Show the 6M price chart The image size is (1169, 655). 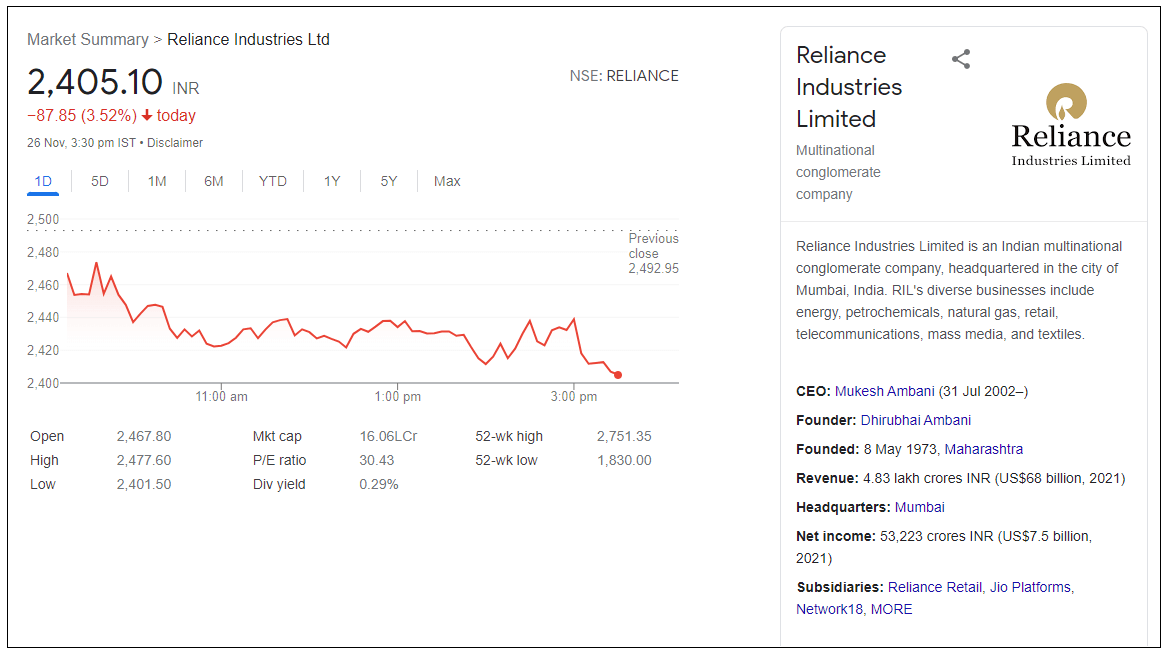tap(214, 181)
